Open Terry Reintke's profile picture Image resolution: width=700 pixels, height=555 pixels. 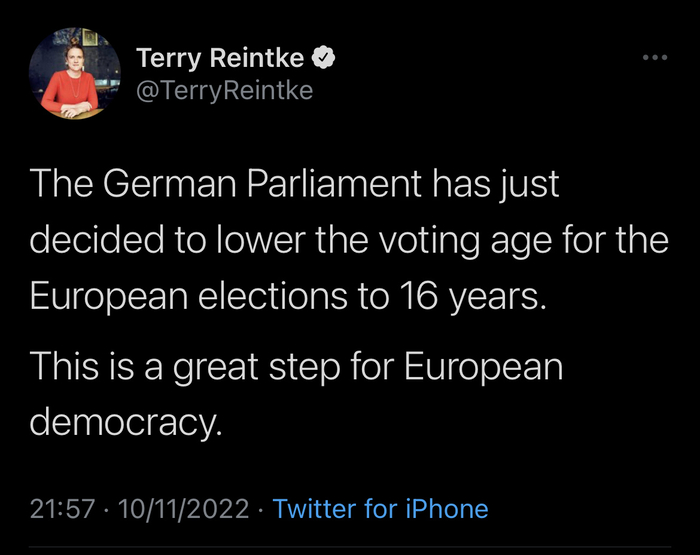(x=75, y=75)
